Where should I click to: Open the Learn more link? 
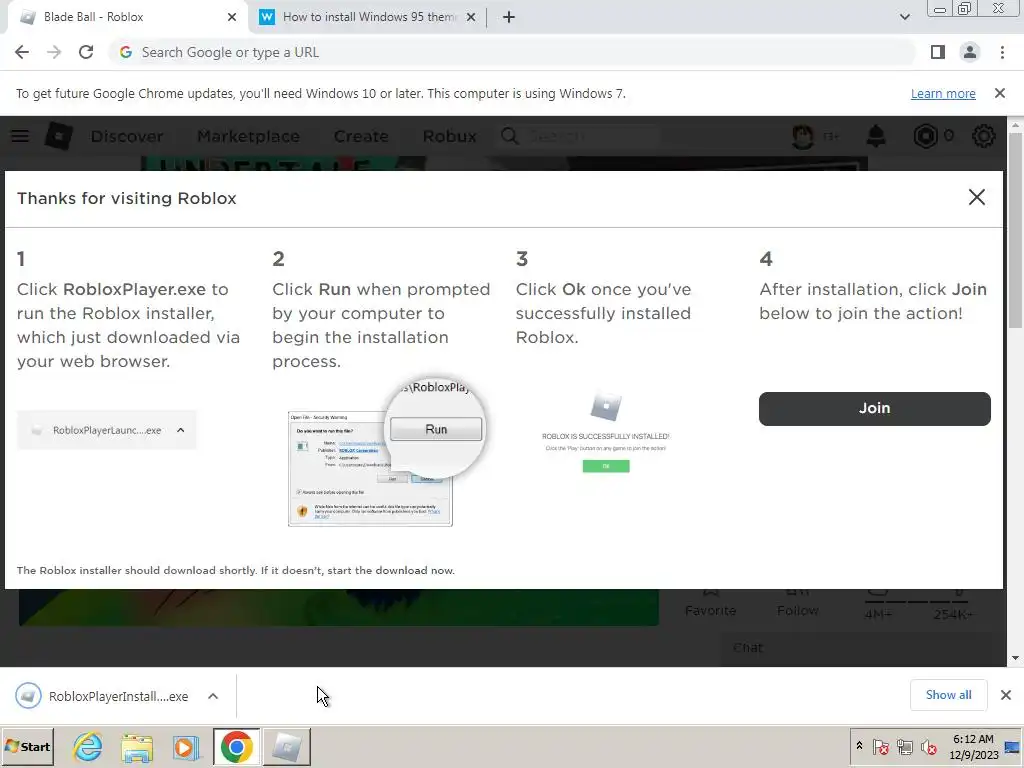(x=943, y=93)
